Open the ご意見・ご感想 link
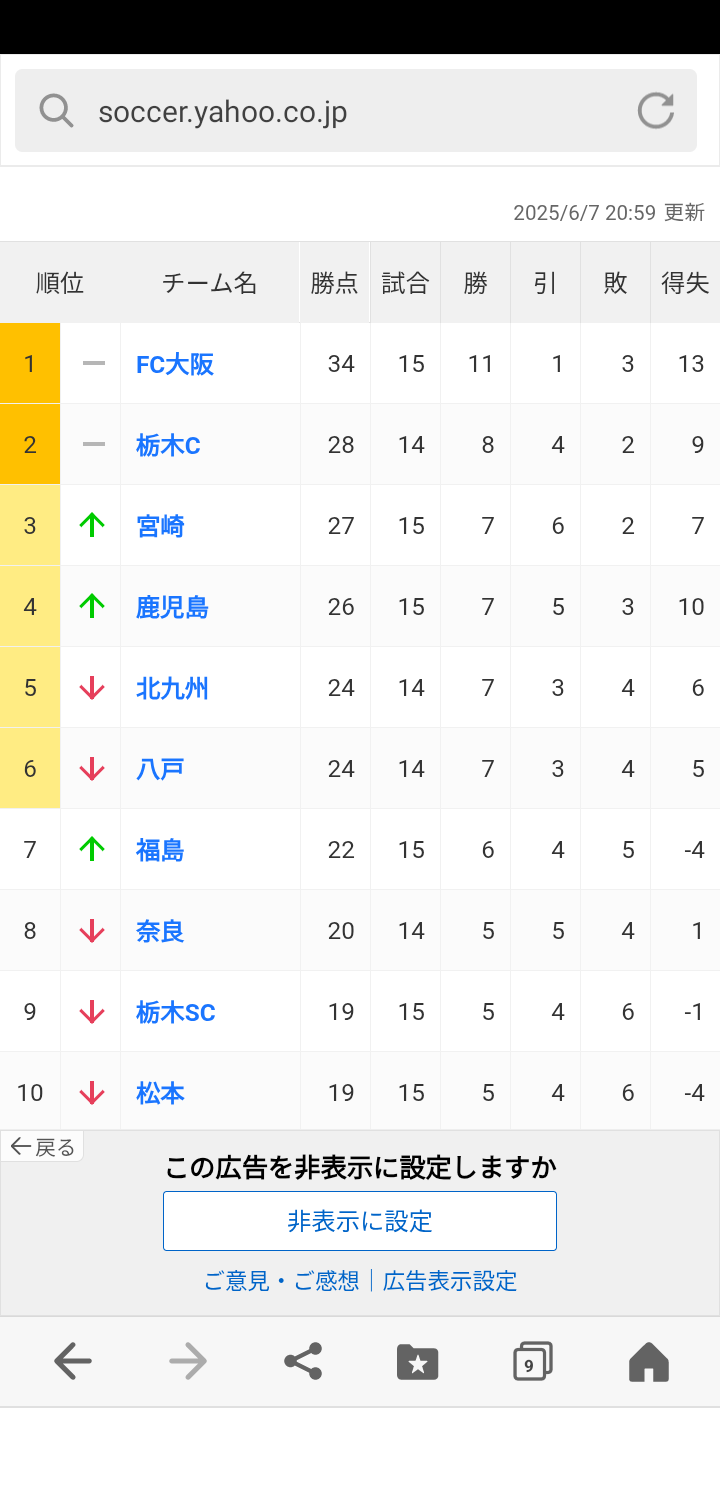 click(x=281, y=1281)
